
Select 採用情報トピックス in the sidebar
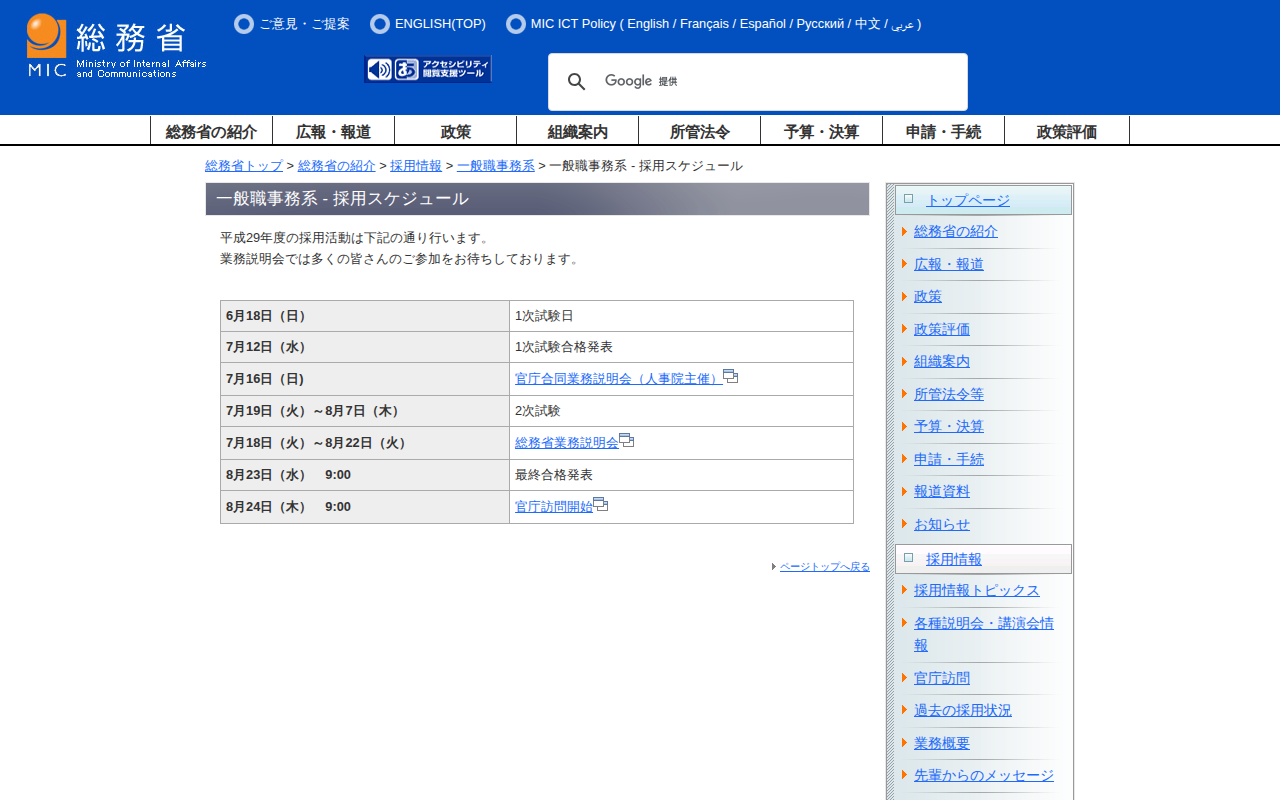976,591
